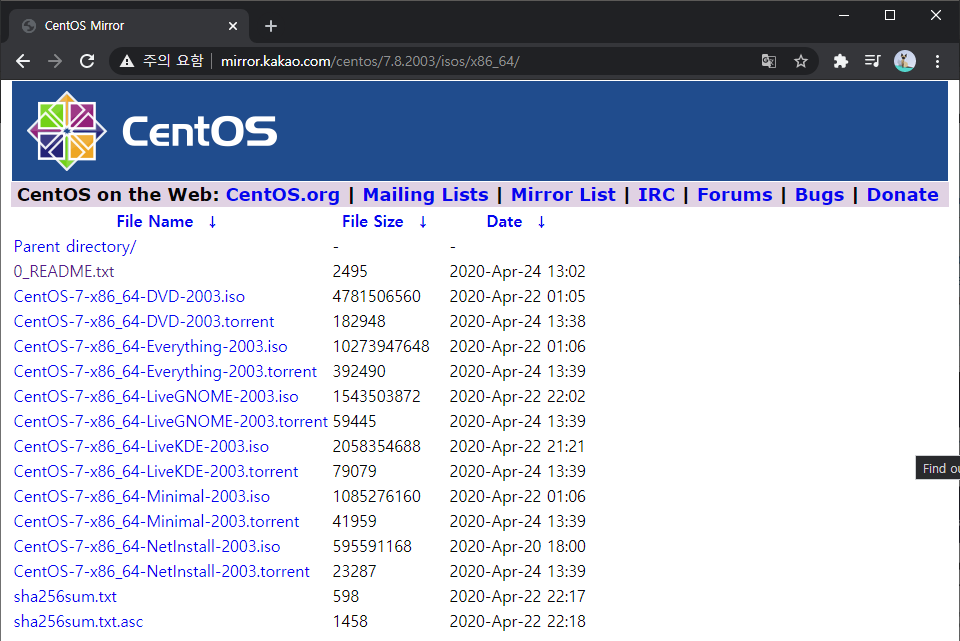Download the LiveGNOME-2003.iso file
The width and height of the screenshot is (960, 641).
156,397
